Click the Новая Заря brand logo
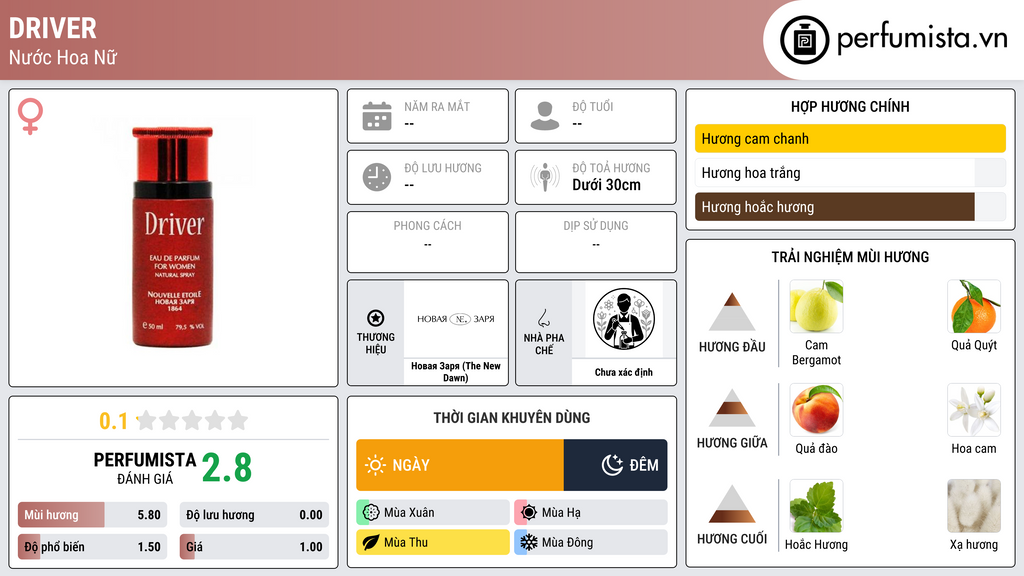The image size is (1024, 576). point(456,319)
